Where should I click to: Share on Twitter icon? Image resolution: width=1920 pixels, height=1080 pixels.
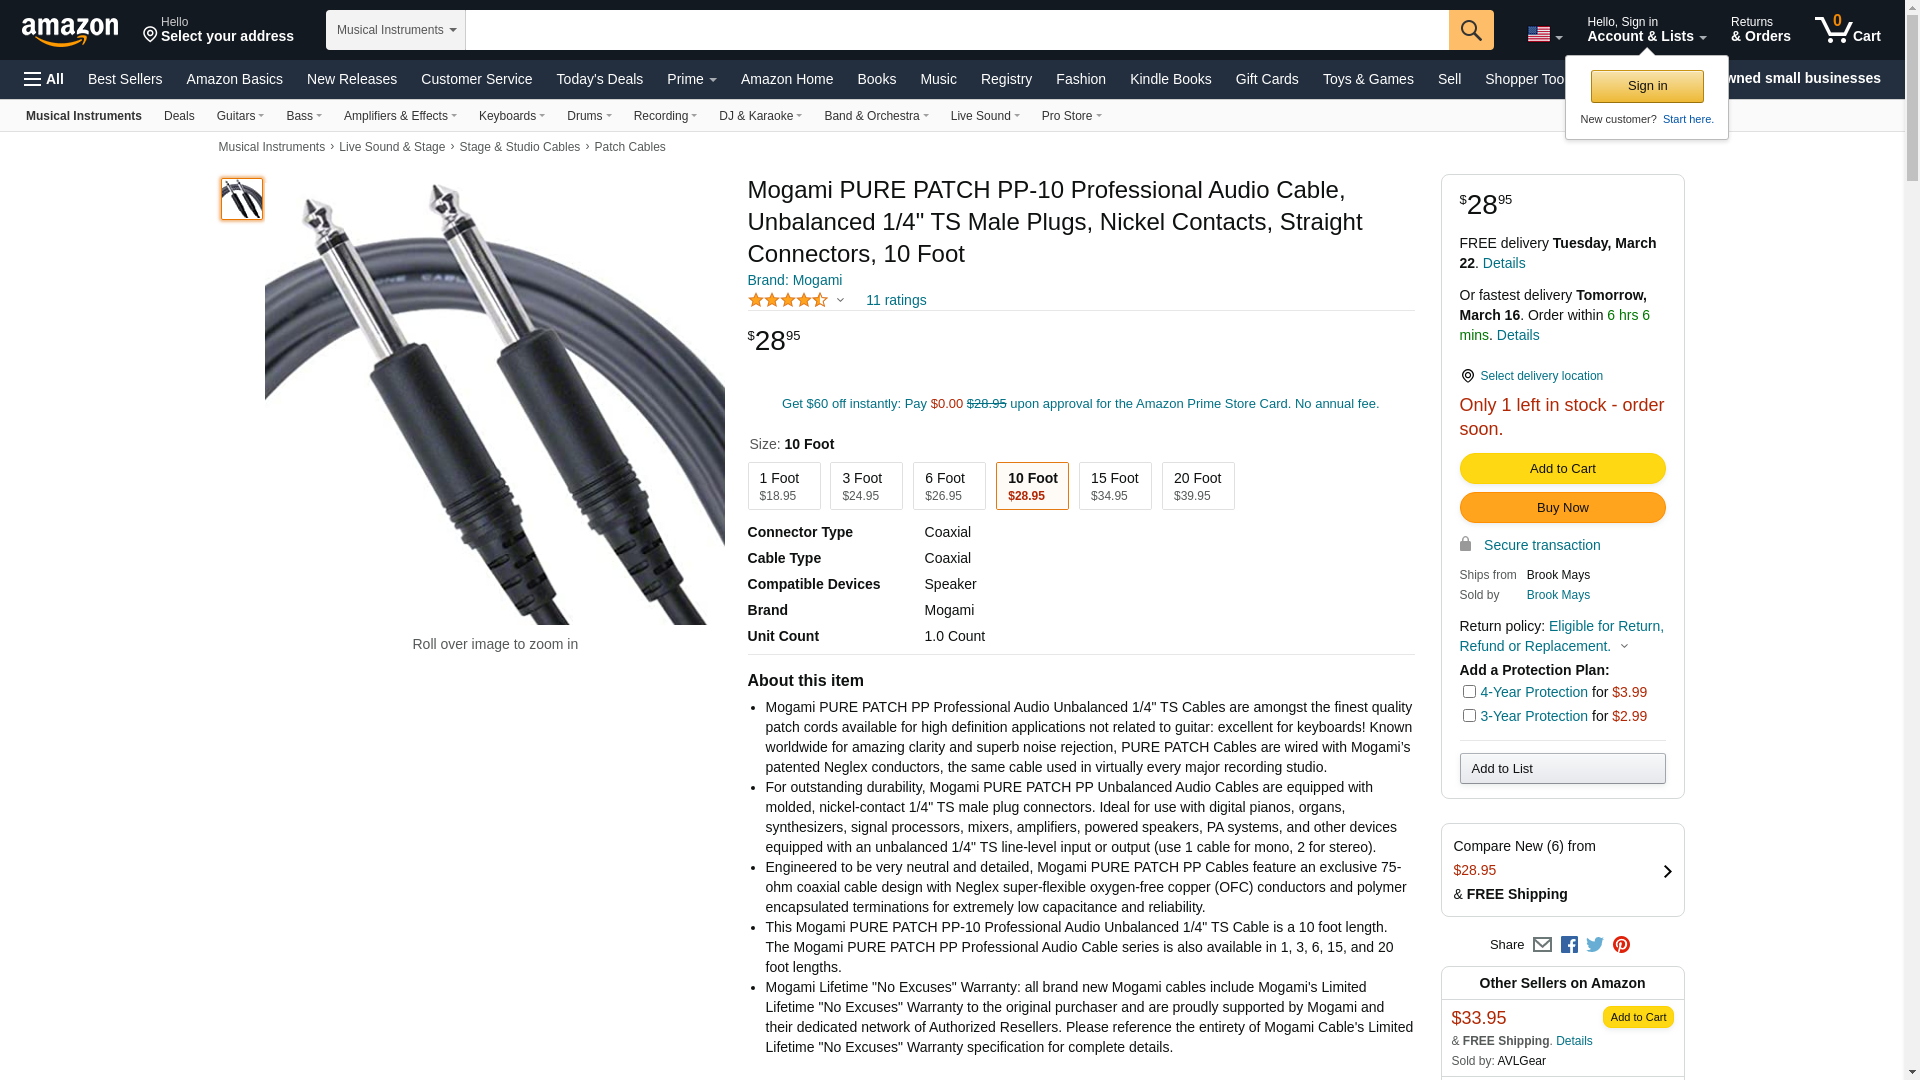coord(1595,945)
